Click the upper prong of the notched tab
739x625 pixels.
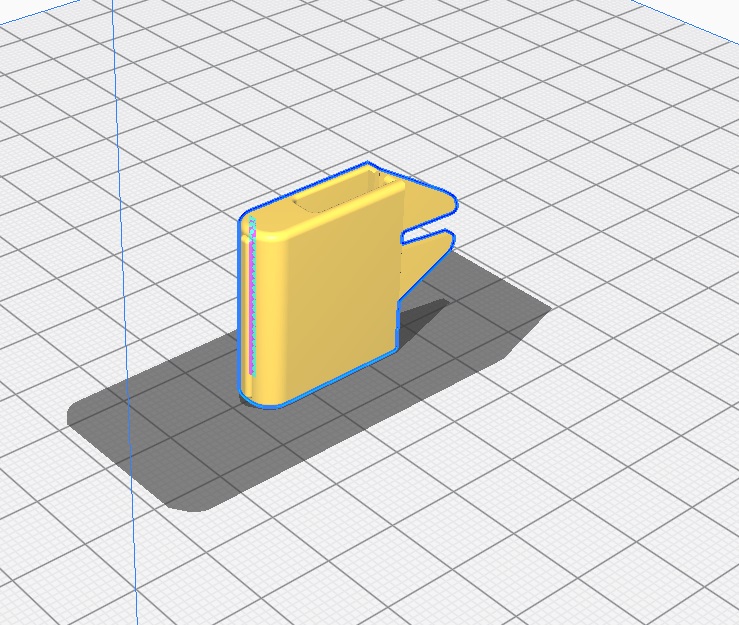pos(432,203)
